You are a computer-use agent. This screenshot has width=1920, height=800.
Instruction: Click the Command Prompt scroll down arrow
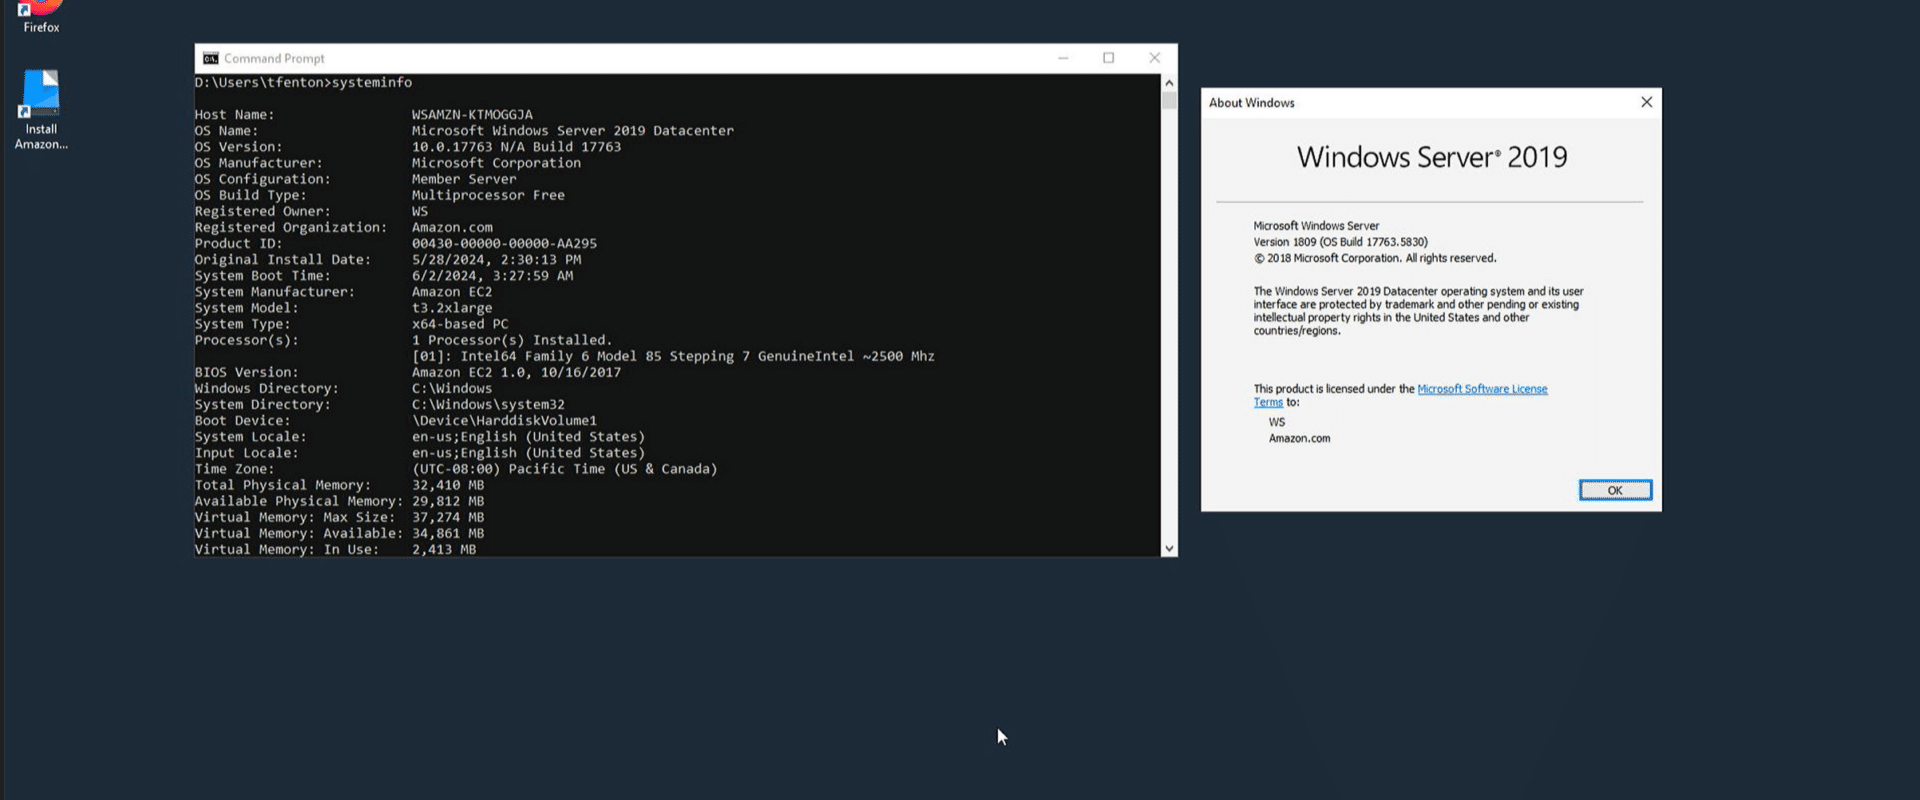pos(1169,548)
